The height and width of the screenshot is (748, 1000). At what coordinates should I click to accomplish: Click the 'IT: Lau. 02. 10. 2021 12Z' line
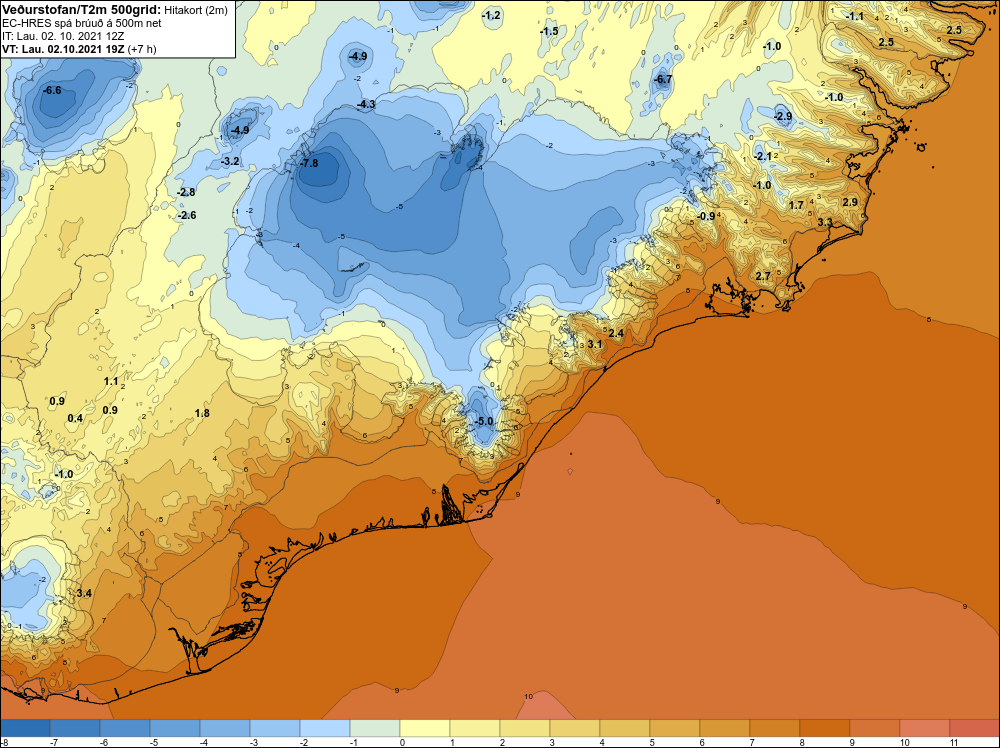[x=63, y=36]
